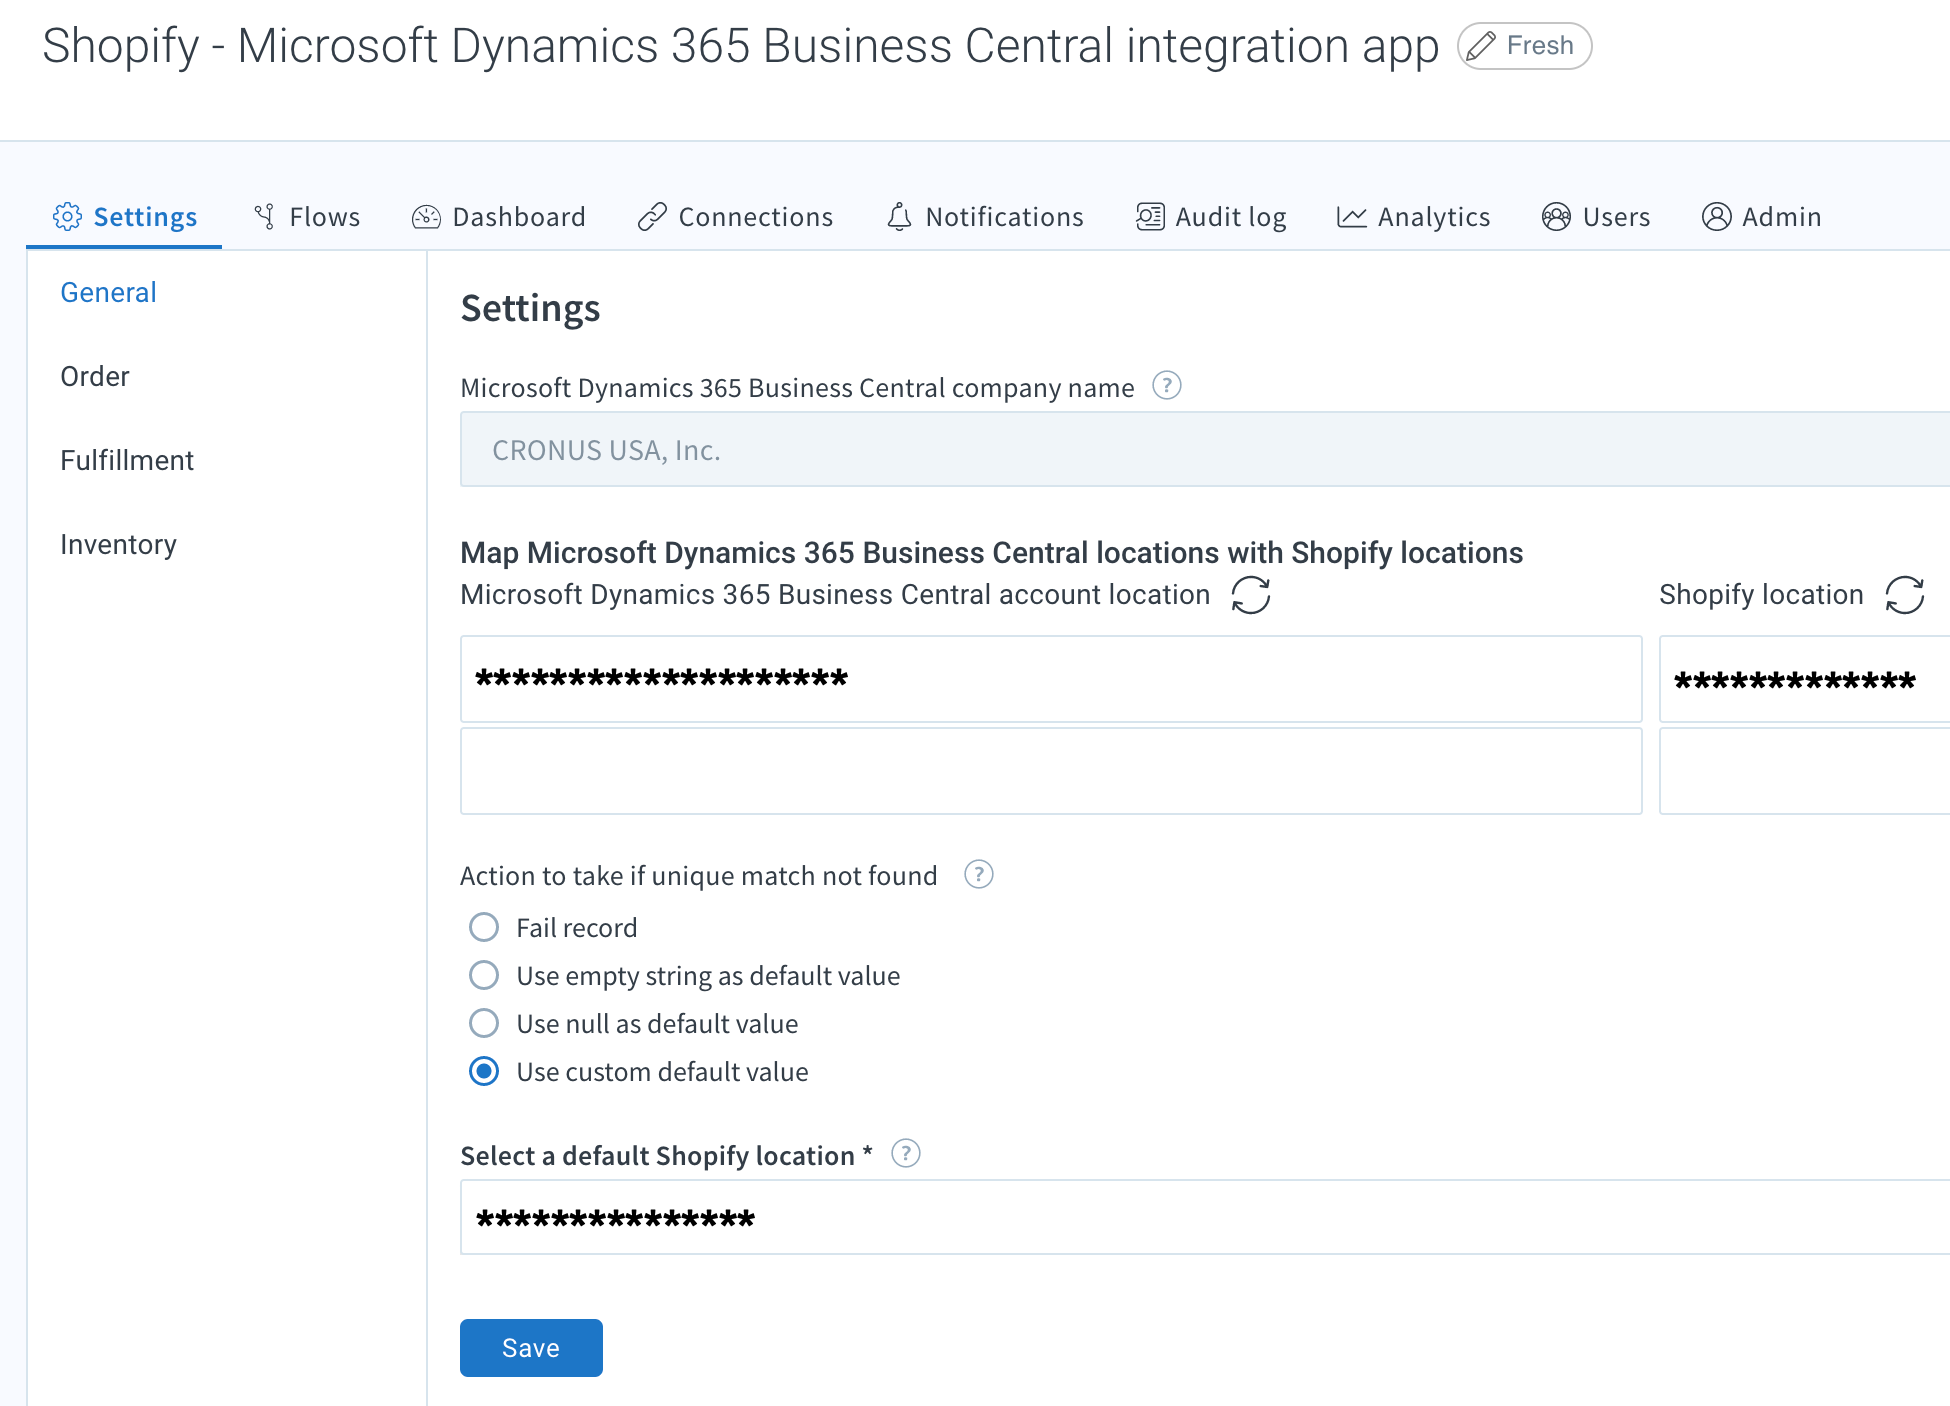The width and height of the screenshot is (1950, 1406).
Task: Click the Flows branch icon
Action: pos(265,217)
